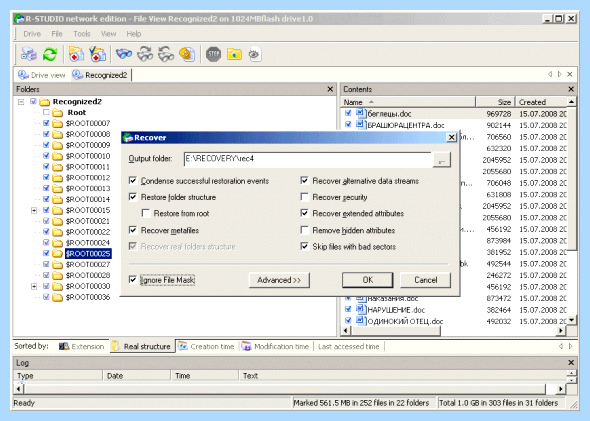Collapse the Recognized2 tree node
This screenshot has width=590, height=421.
click(x=21, y=102)
